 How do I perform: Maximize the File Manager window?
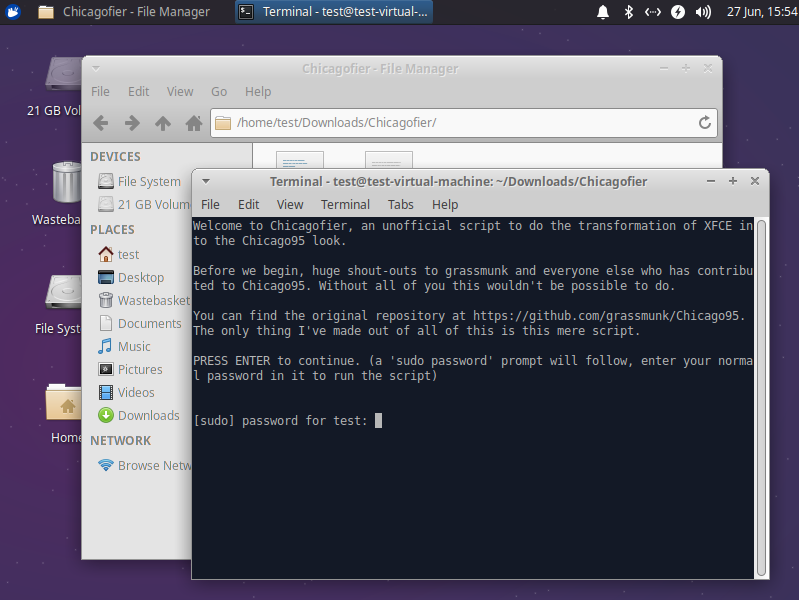coord(686,68)
